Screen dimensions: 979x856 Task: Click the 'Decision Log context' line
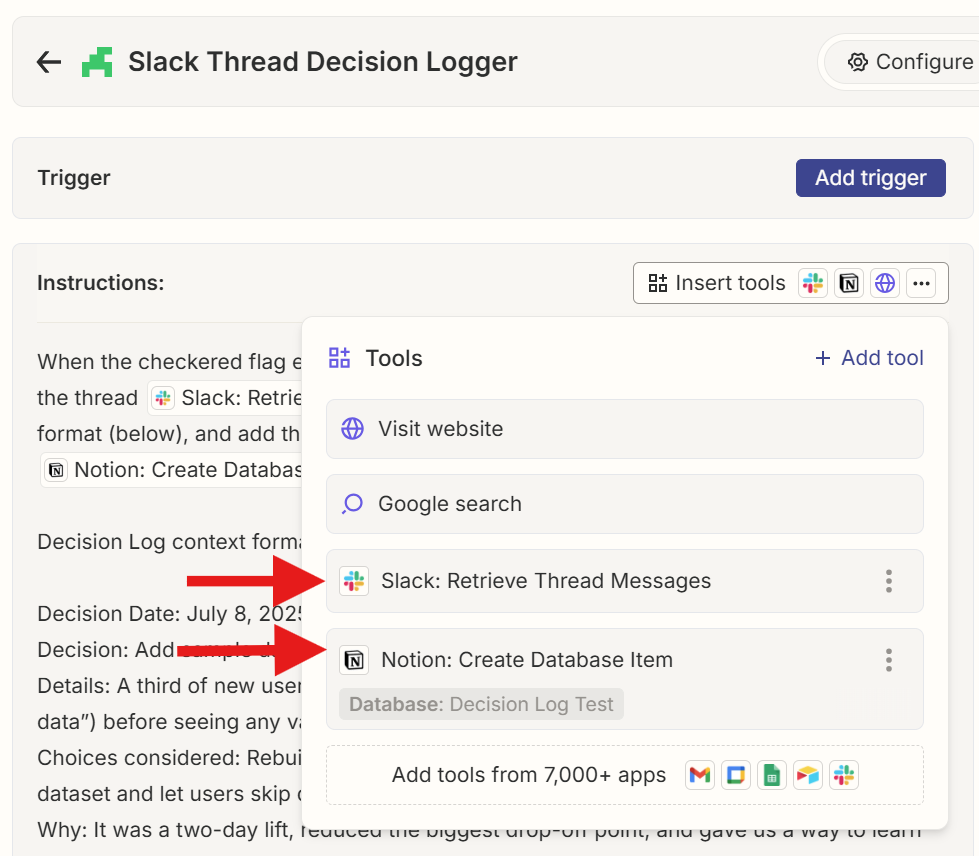click(x=170, y=542)
